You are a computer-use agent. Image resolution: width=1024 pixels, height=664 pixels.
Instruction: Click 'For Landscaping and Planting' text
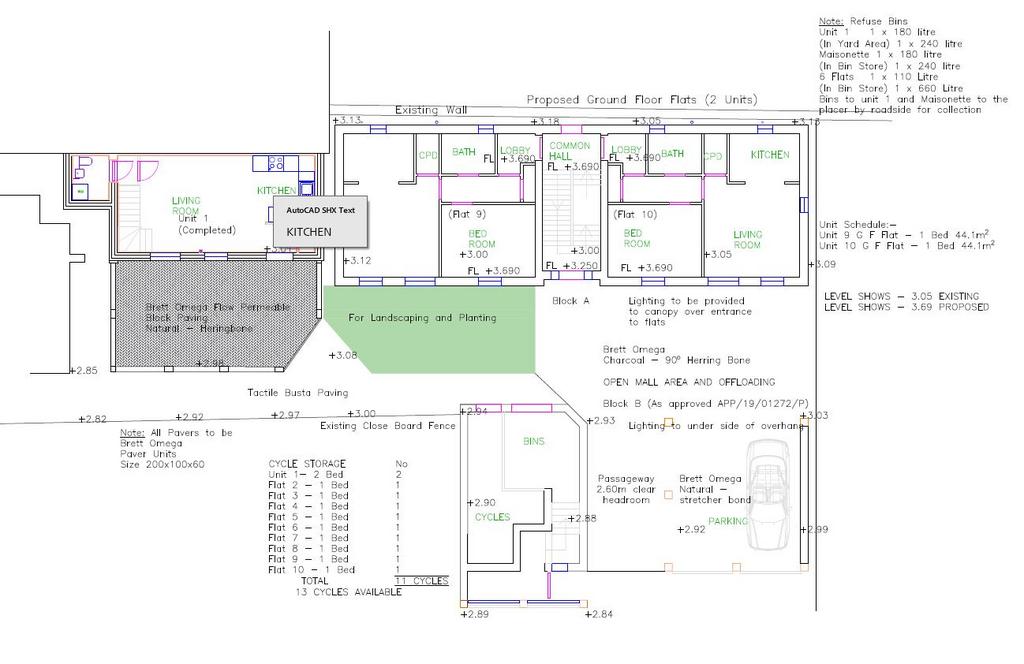422,317
